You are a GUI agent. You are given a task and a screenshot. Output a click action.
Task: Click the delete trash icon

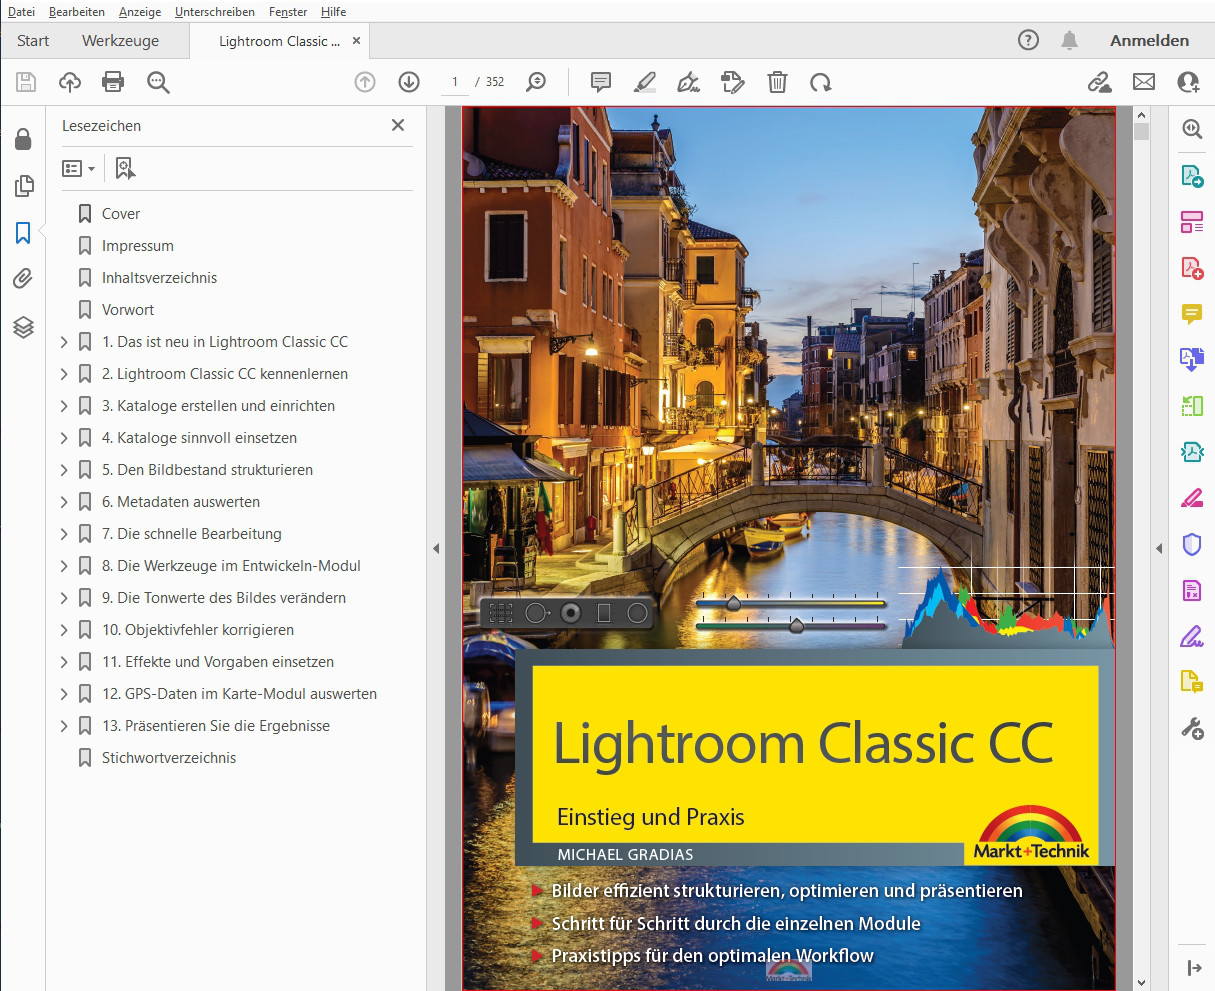777,82
